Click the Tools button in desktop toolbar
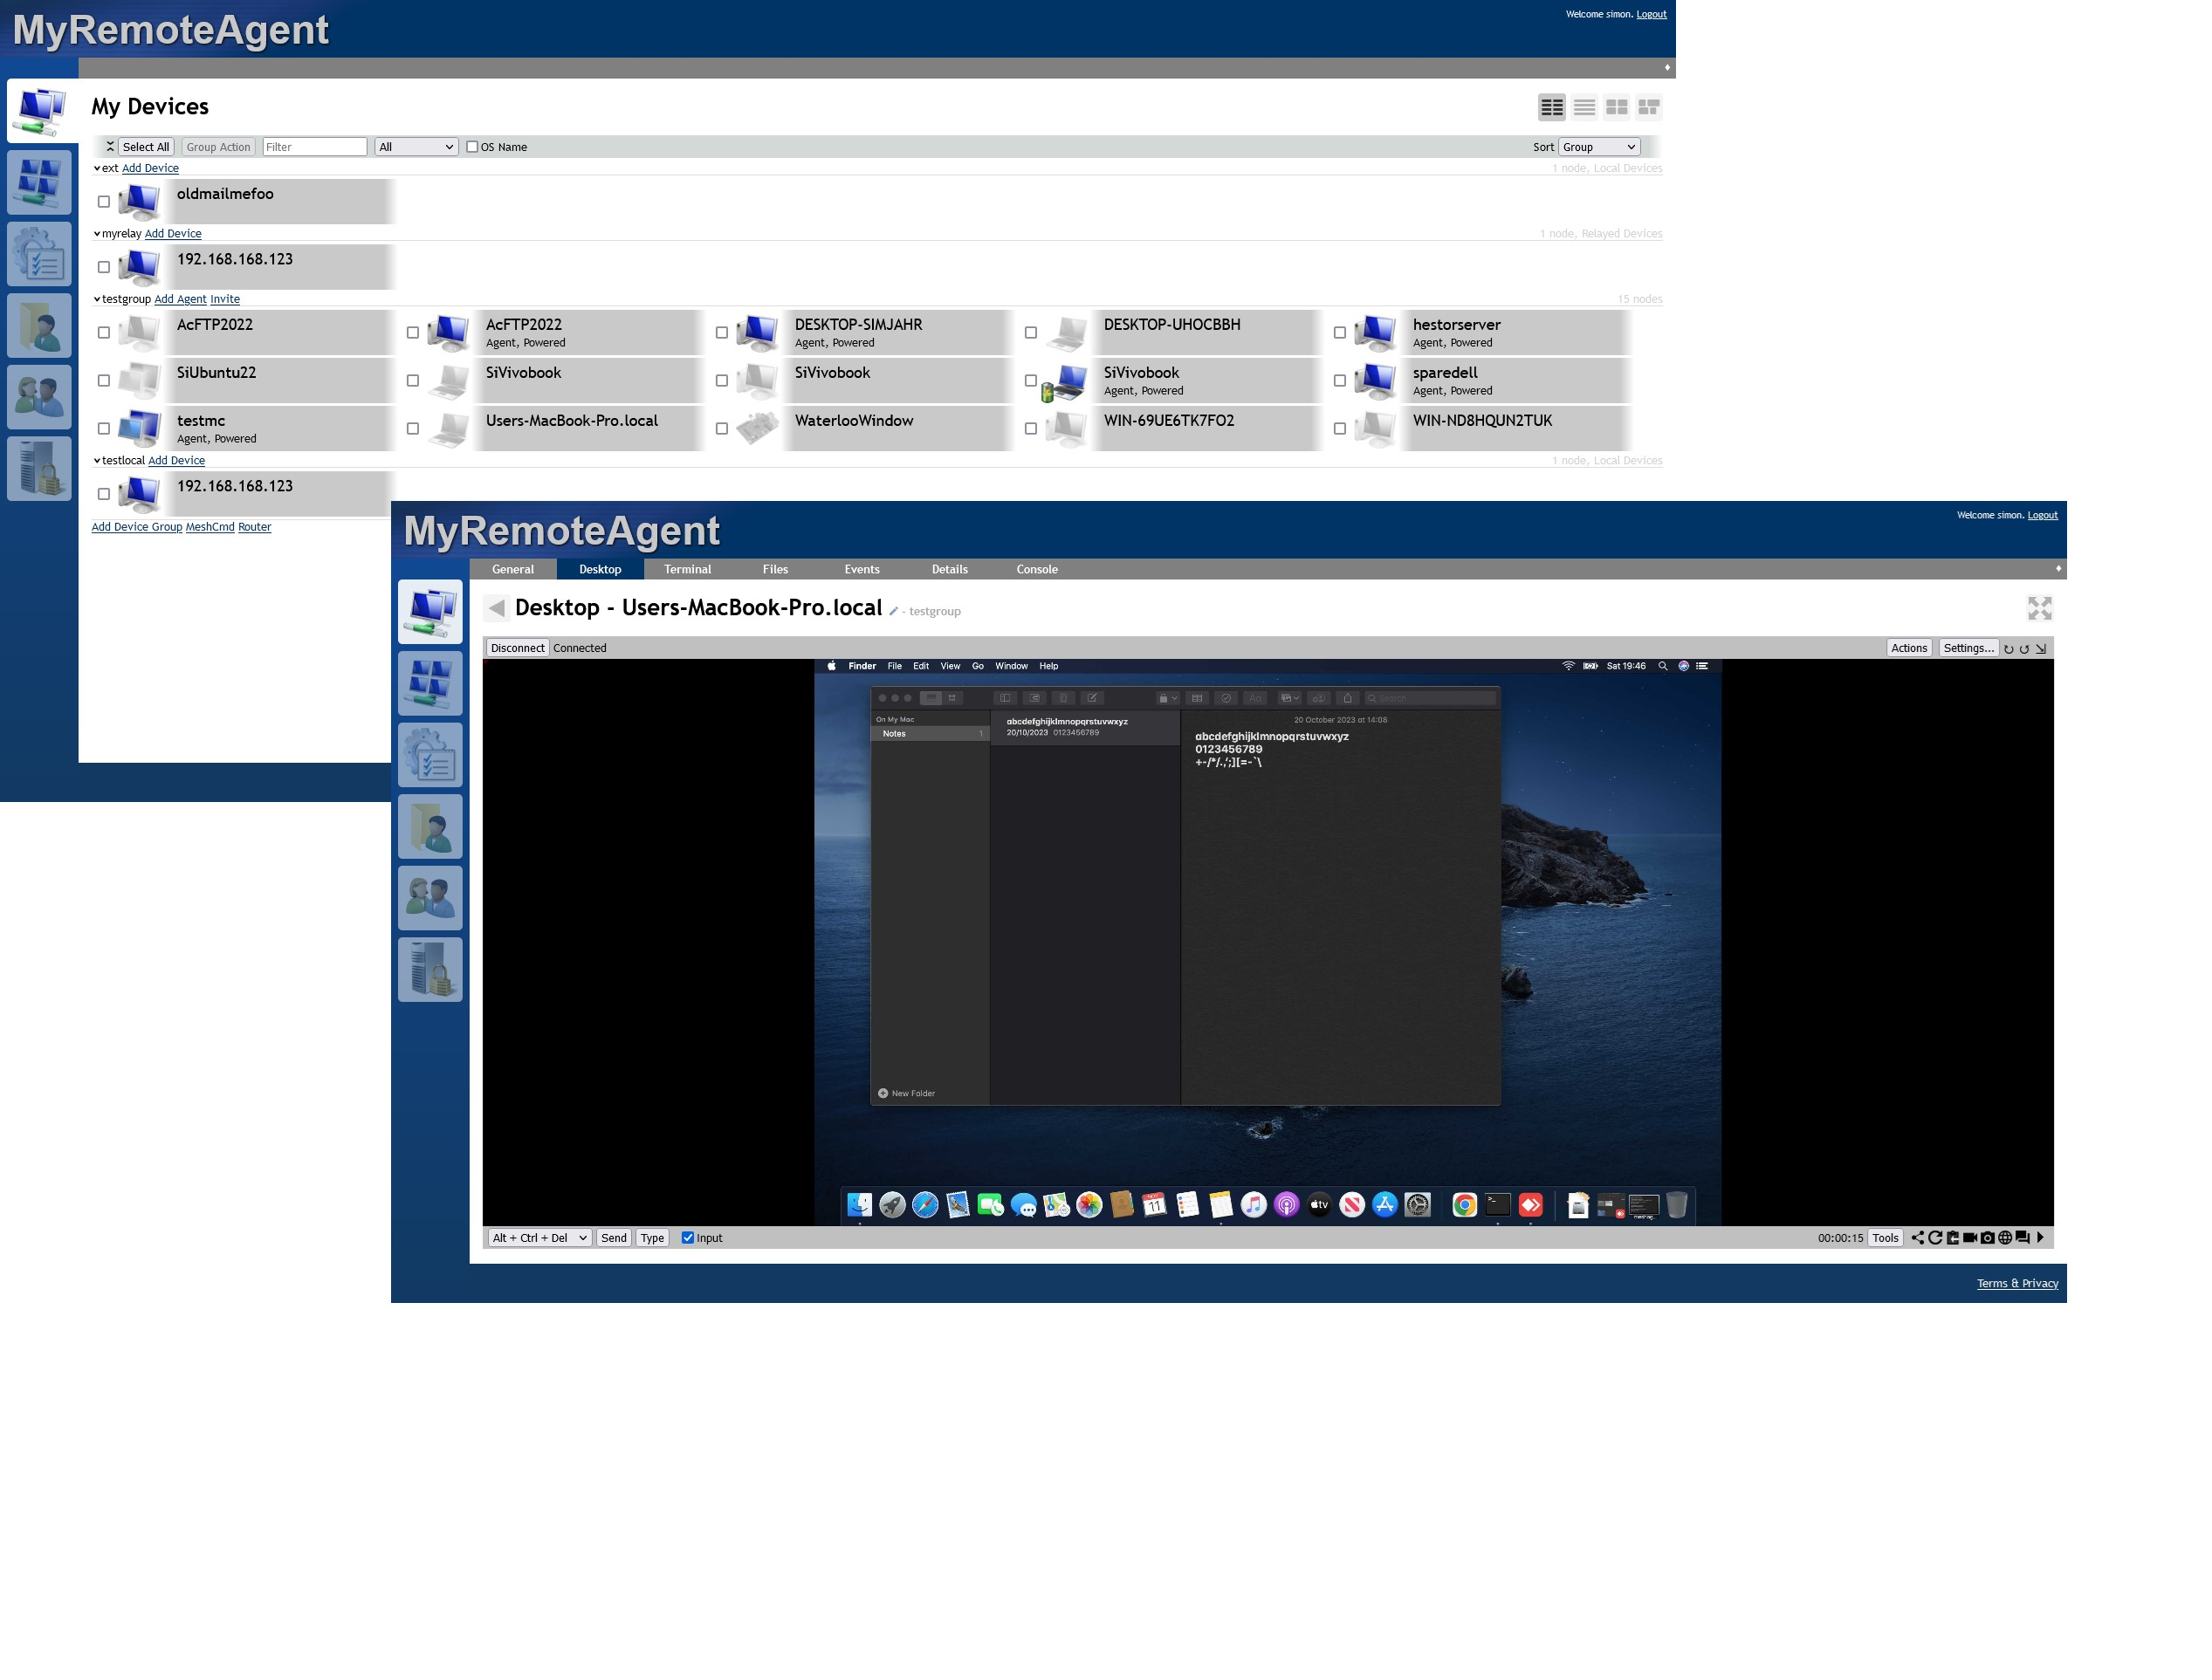2212x1680 pixels. (x=1885, y=1238)
